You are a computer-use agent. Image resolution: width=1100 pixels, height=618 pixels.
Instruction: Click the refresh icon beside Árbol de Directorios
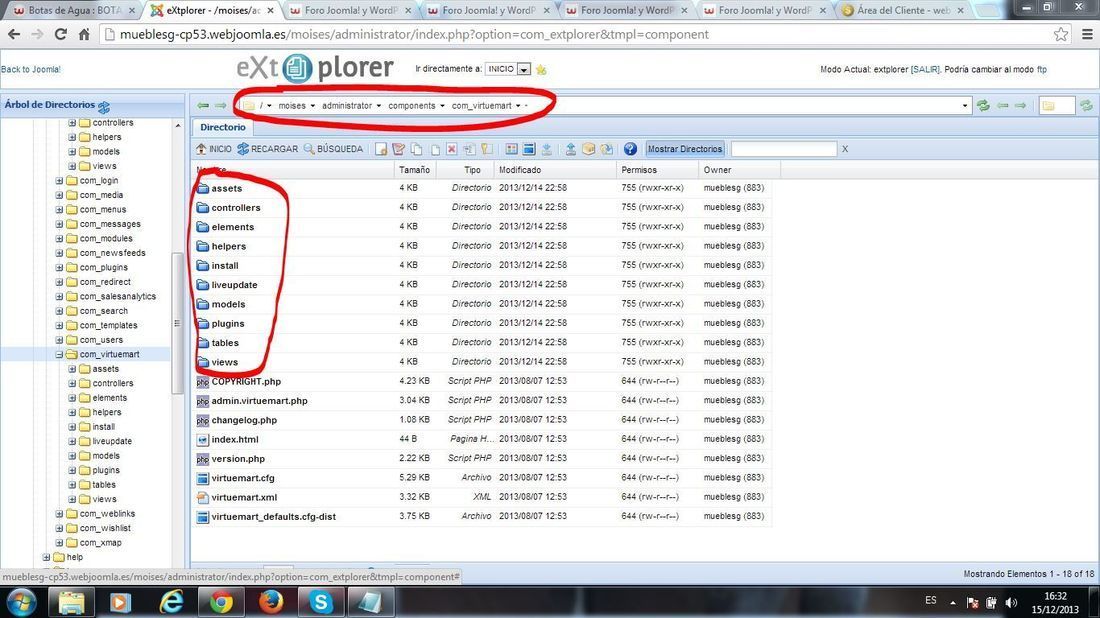[x=104, y=107]
